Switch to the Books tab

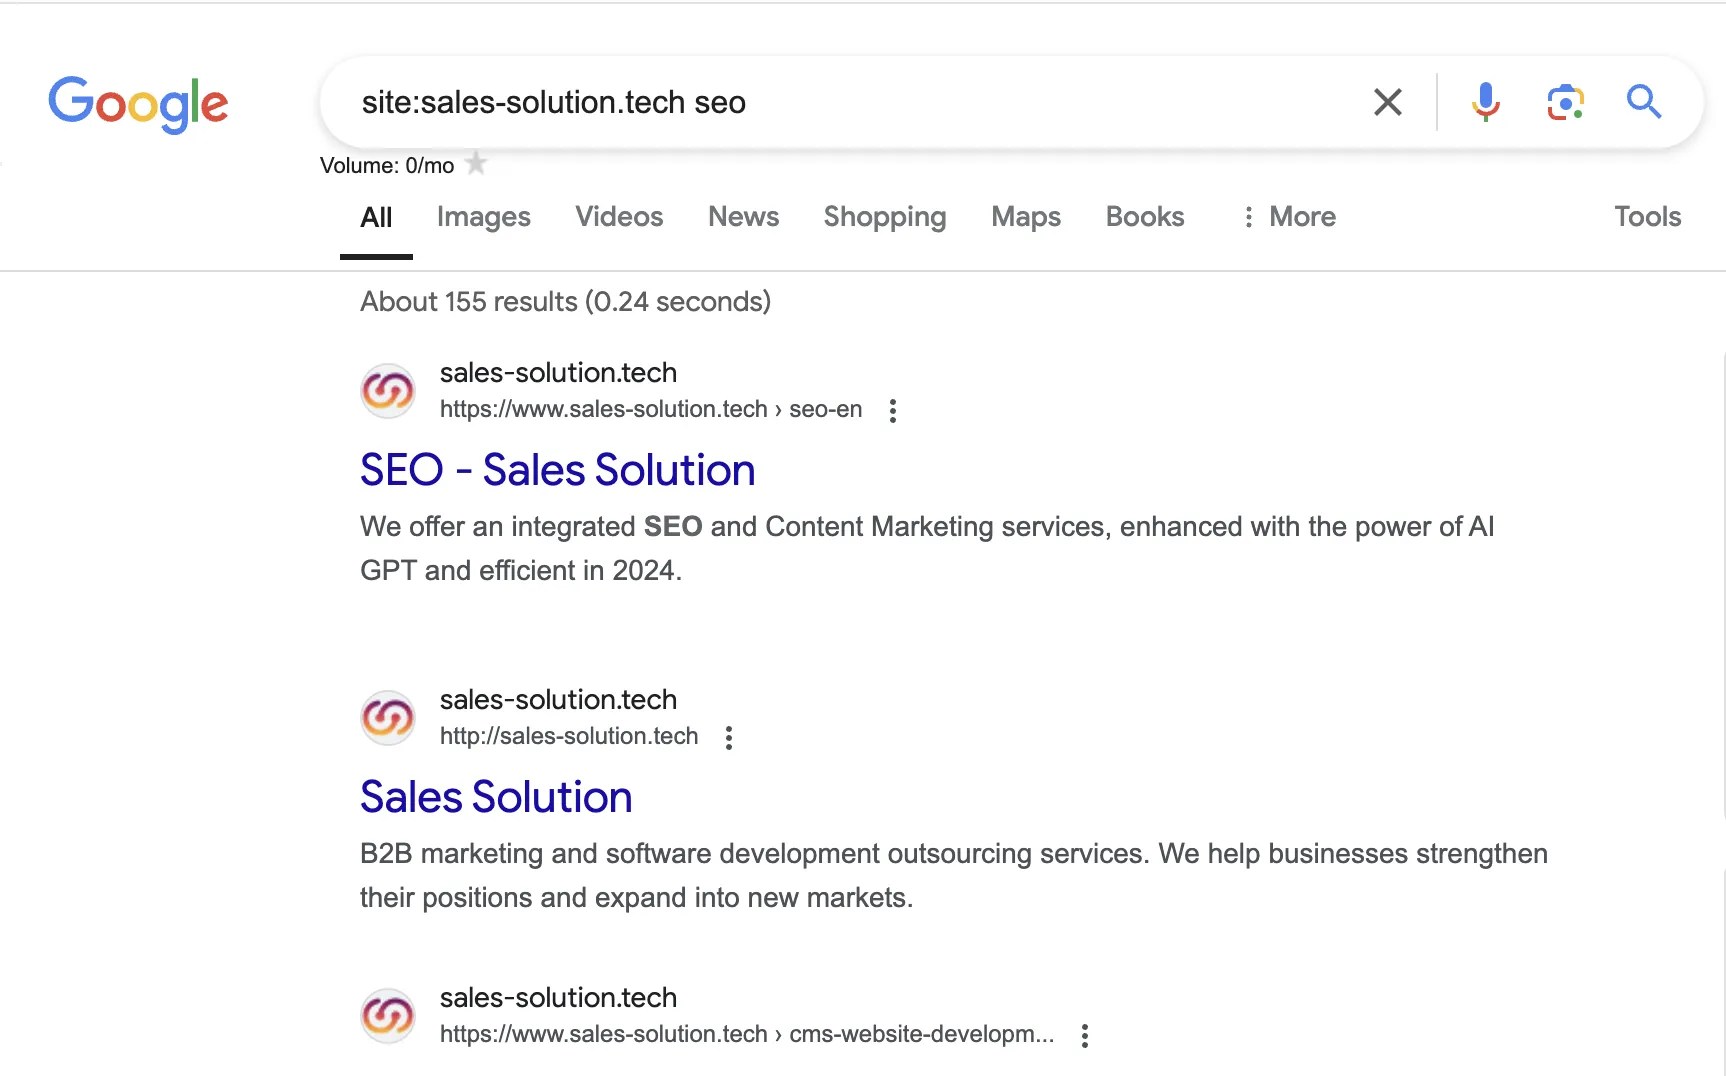(1145, 217)
